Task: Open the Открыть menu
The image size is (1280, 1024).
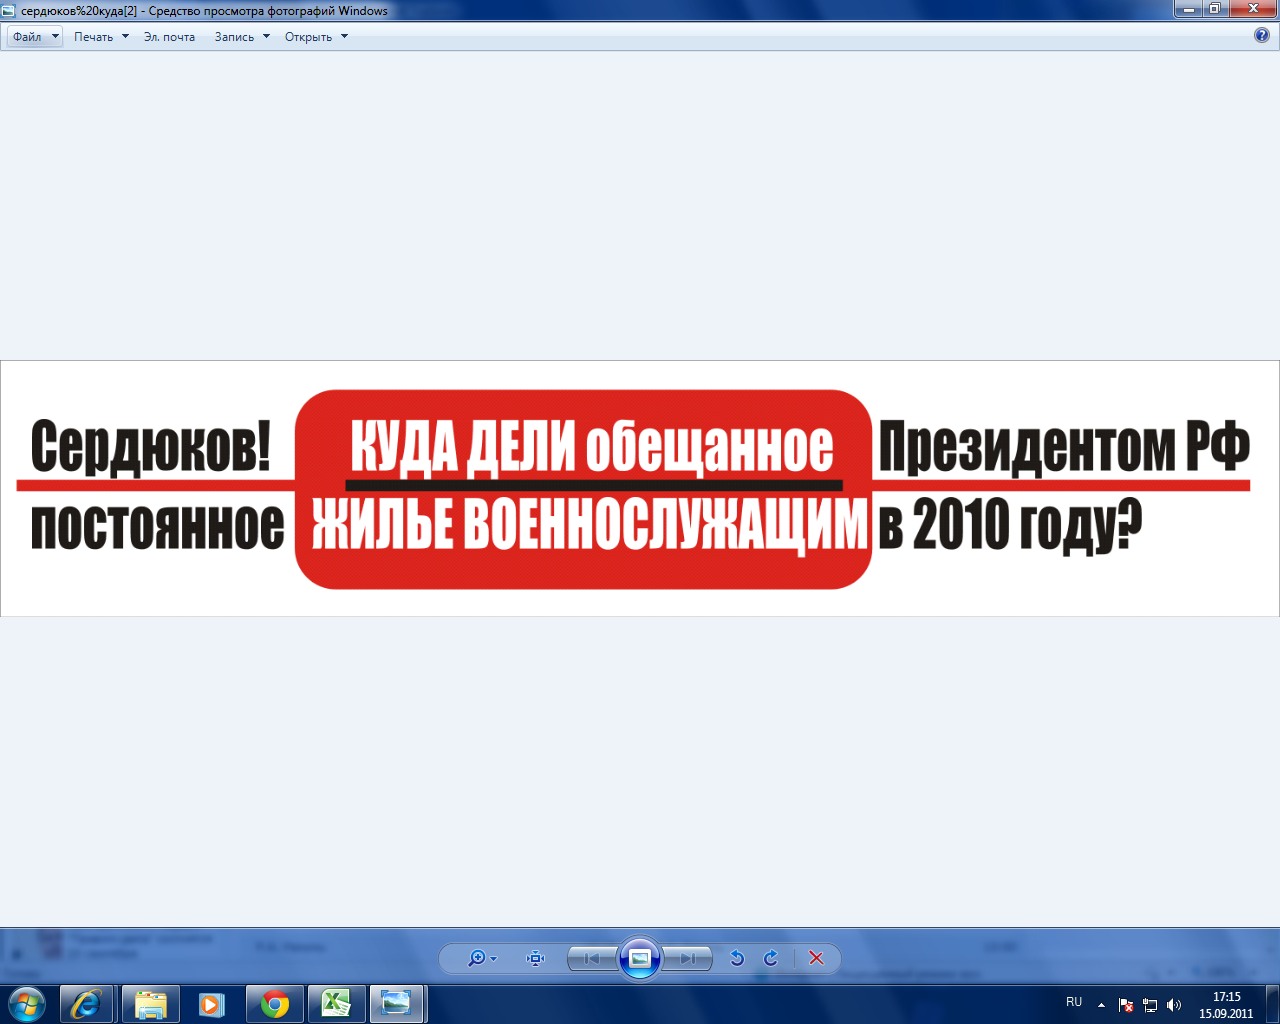Action: (316, 37)
